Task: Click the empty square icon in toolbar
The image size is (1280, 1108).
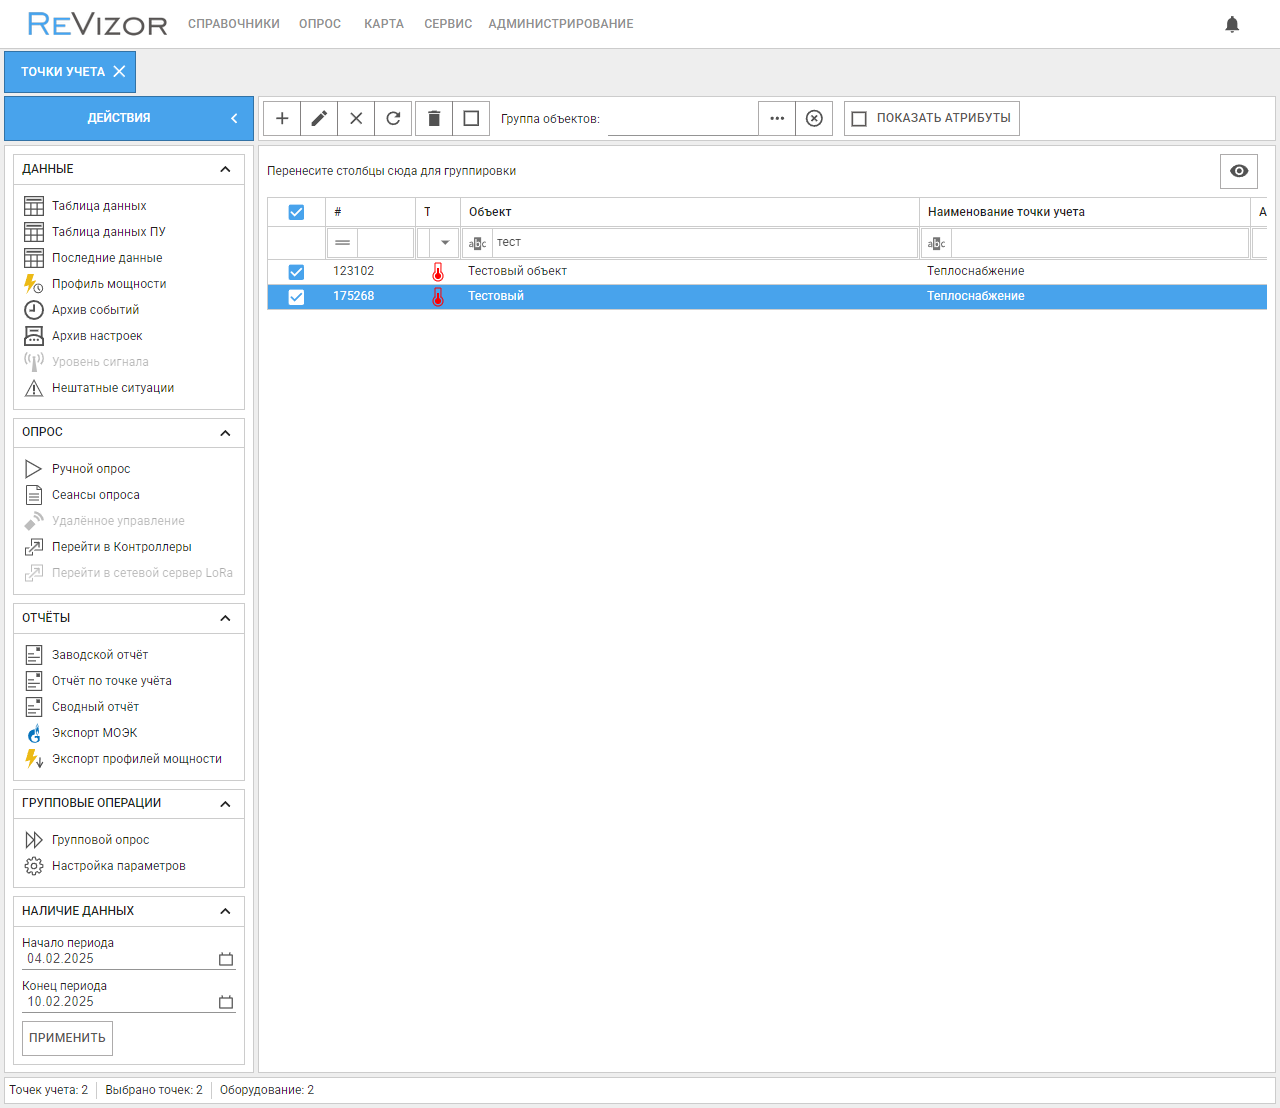Action: tap(471, 118)
